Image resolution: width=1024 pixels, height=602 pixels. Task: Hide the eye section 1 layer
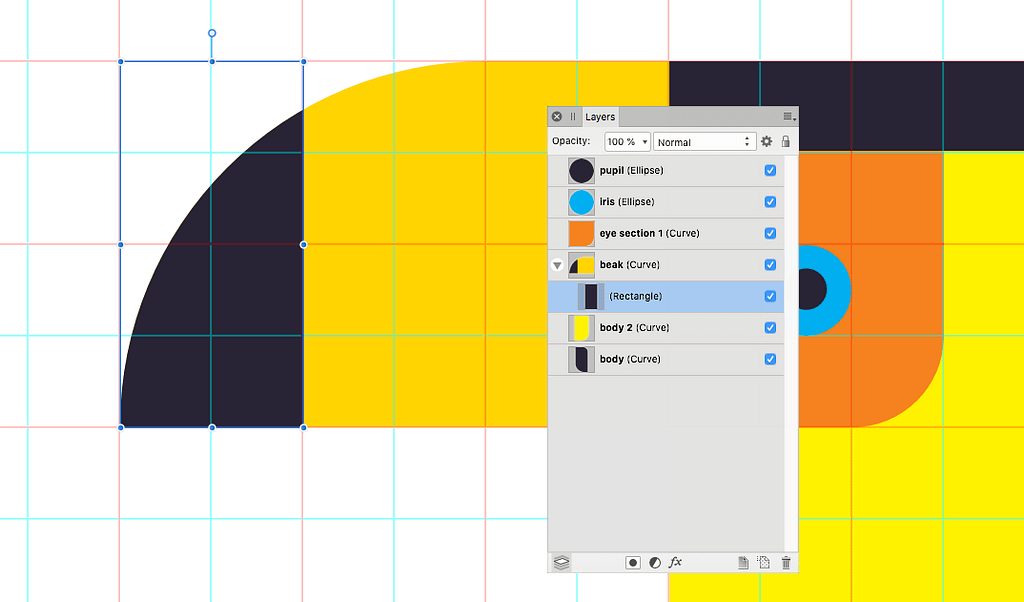[770, 233]
